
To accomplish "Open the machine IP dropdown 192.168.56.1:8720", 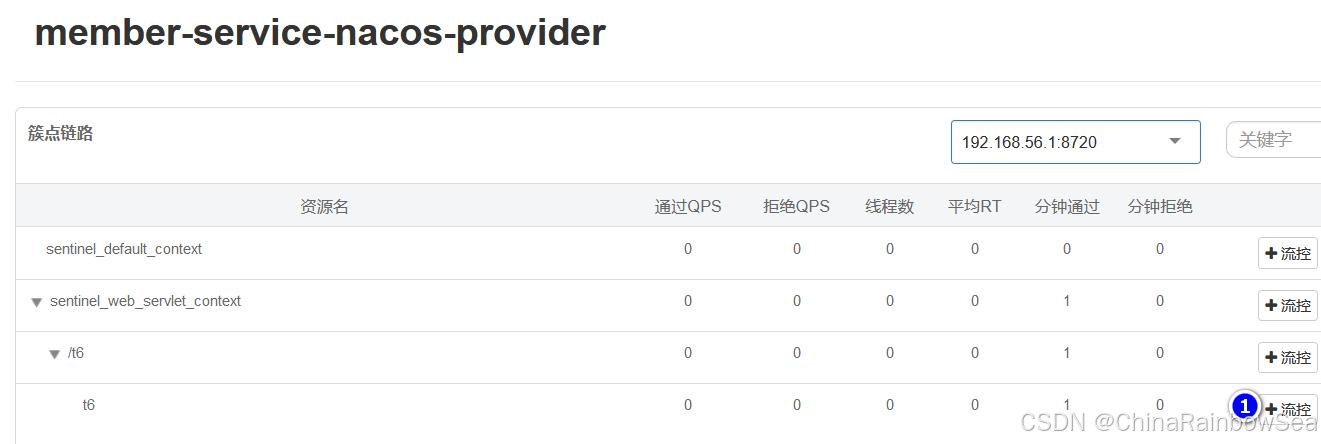I will coord(1075,142).
